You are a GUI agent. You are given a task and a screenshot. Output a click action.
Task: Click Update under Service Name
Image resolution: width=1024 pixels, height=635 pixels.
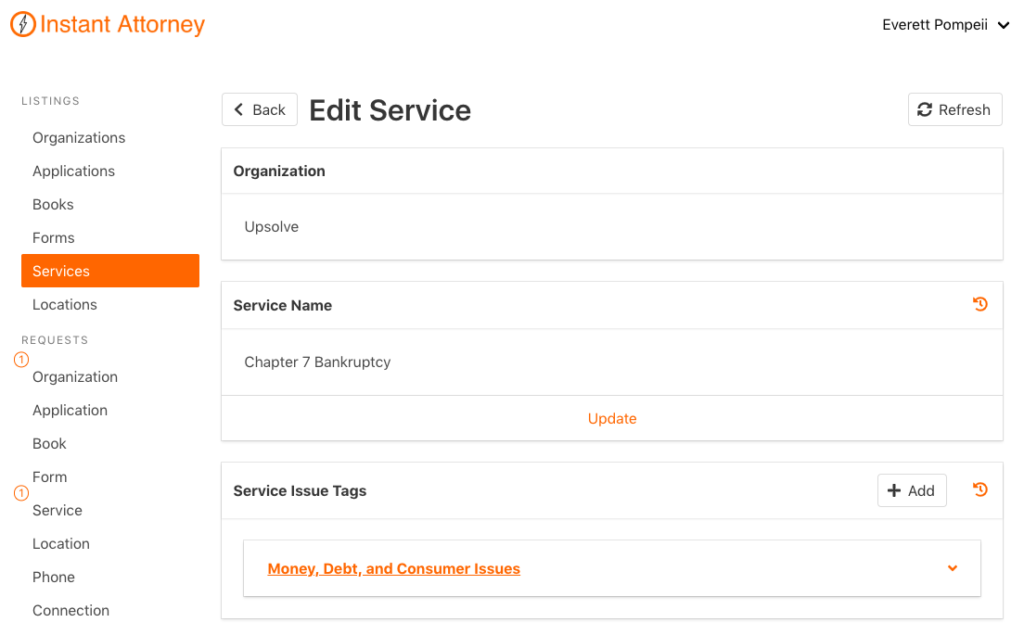point(612,418)
